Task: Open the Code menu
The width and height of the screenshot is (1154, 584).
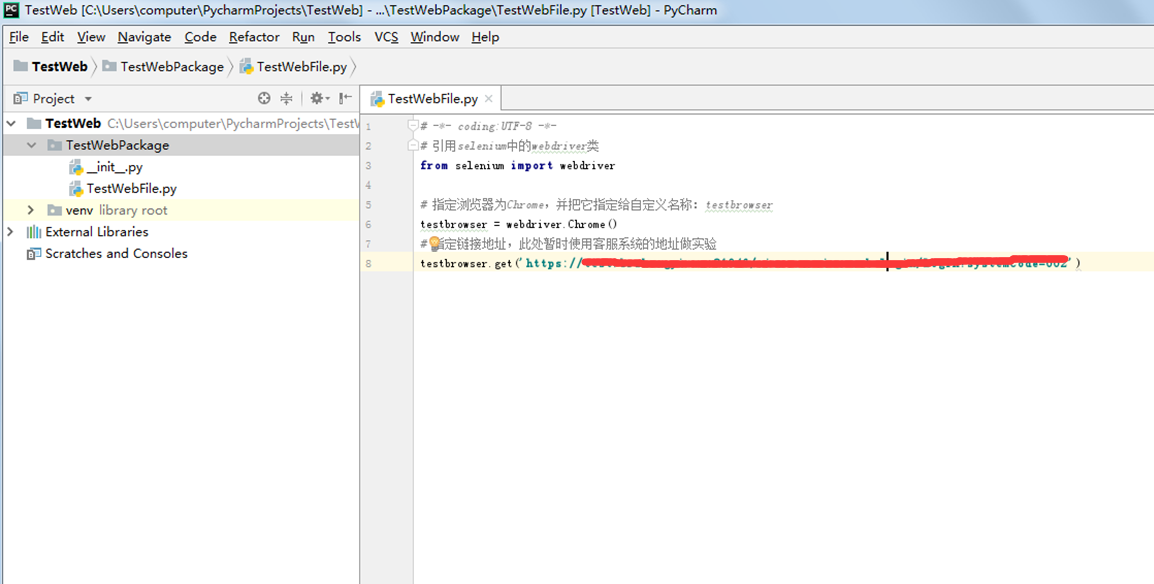Action: [200, 37]
